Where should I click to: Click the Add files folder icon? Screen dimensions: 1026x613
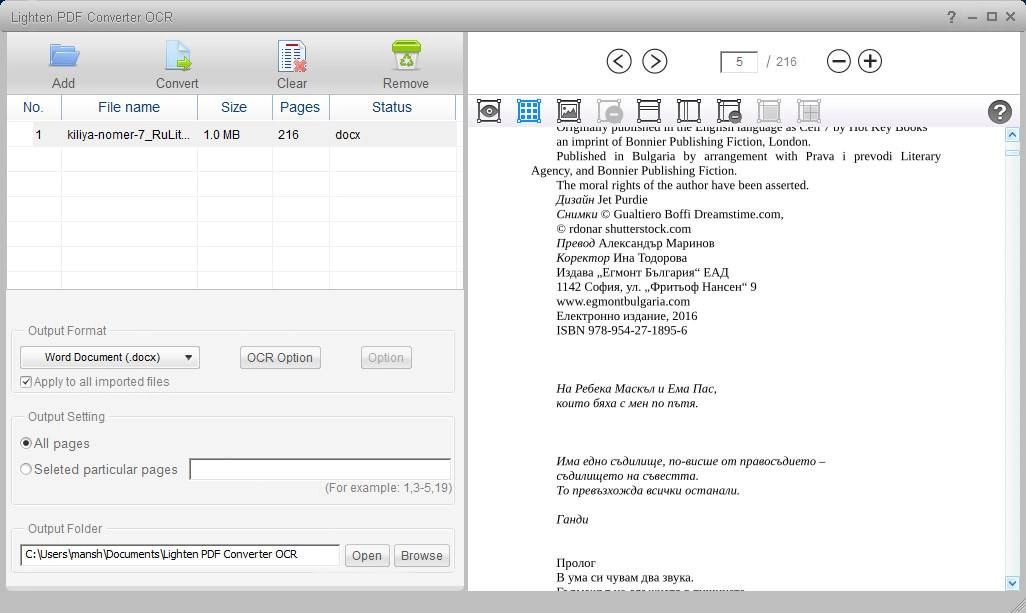coord(63,56)
